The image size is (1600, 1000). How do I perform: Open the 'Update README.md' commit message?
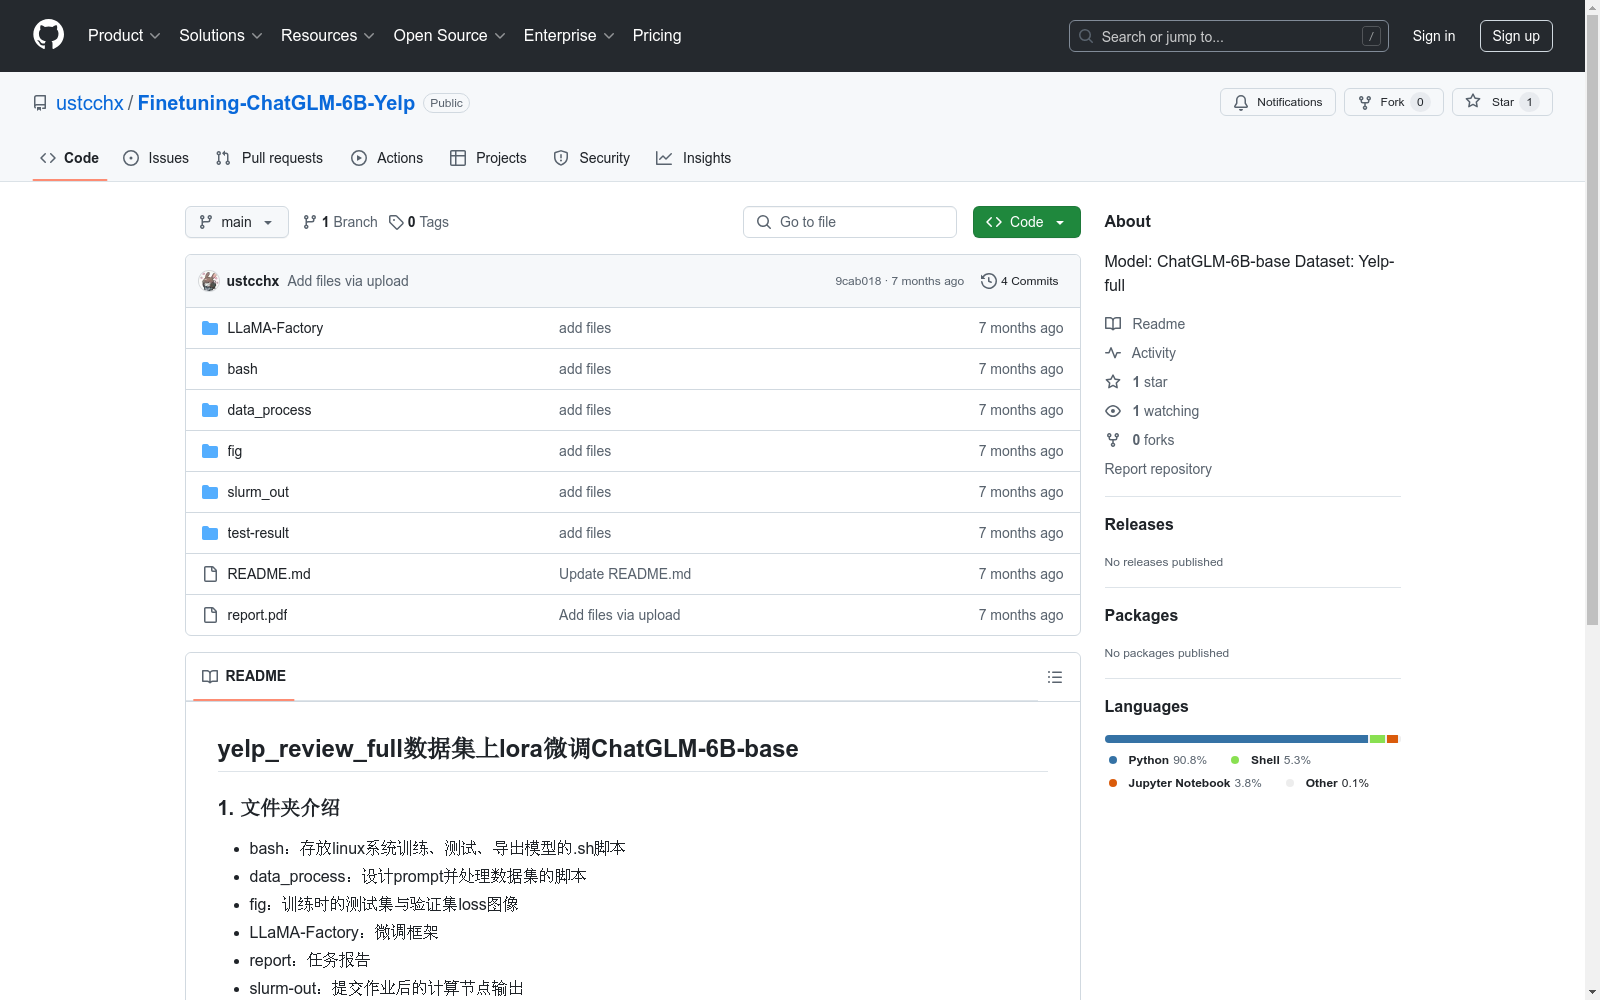(625, 574)
